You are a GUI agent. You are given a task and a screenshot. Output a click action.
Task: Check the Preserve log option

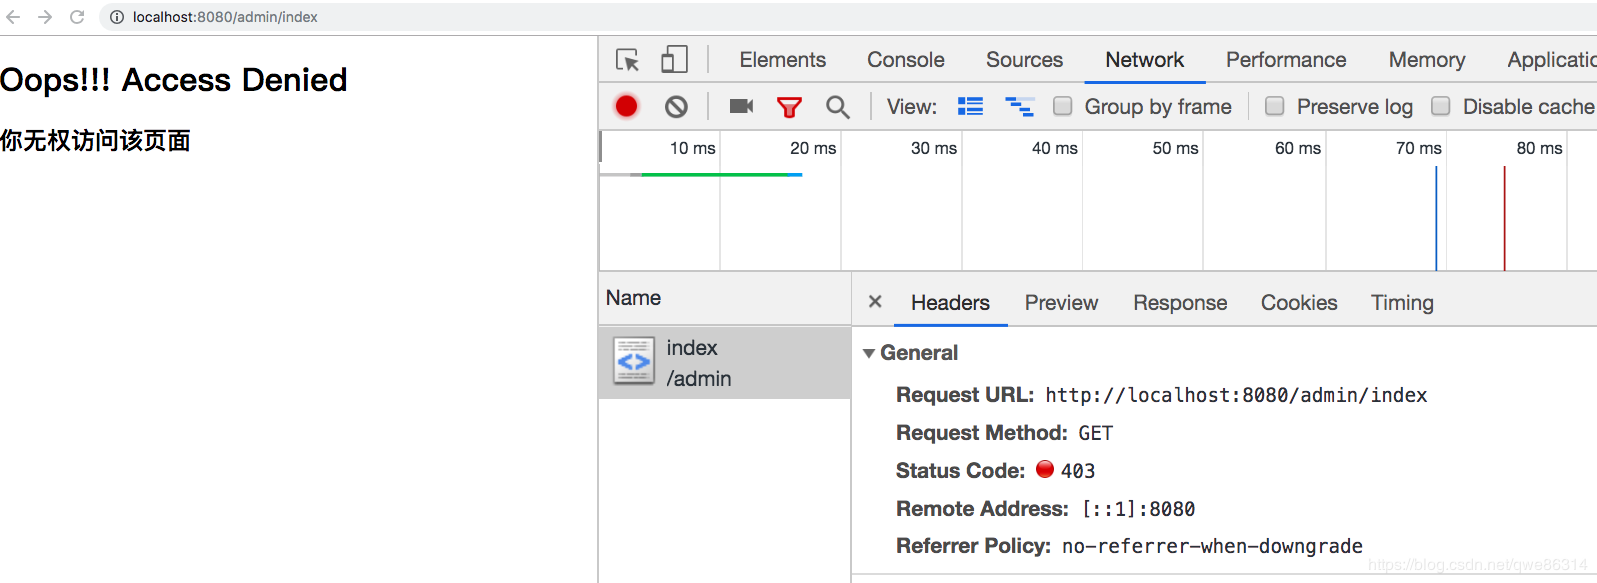1275,106
